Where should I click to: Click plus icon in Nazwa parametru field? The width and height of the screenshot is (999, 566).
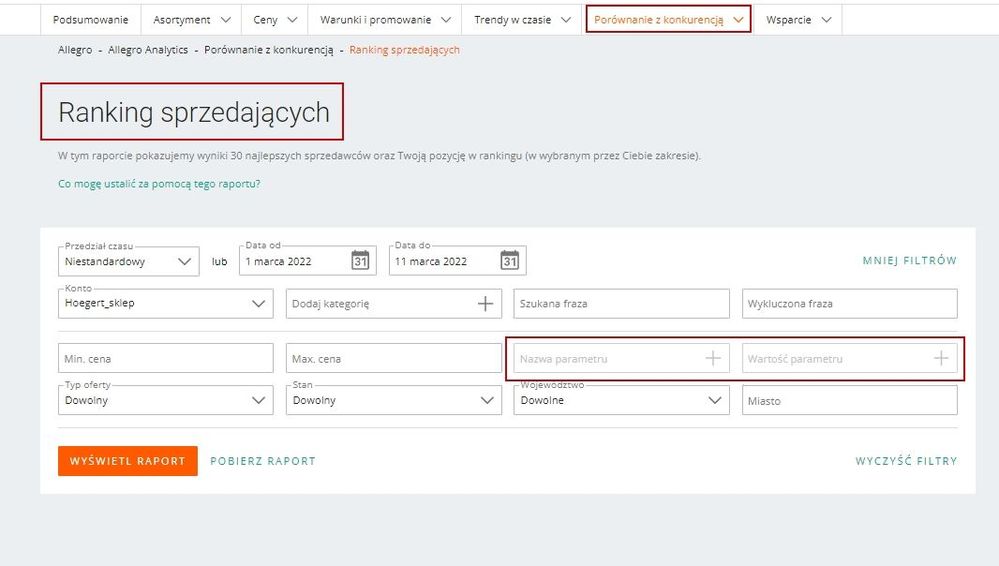point(713,359)
